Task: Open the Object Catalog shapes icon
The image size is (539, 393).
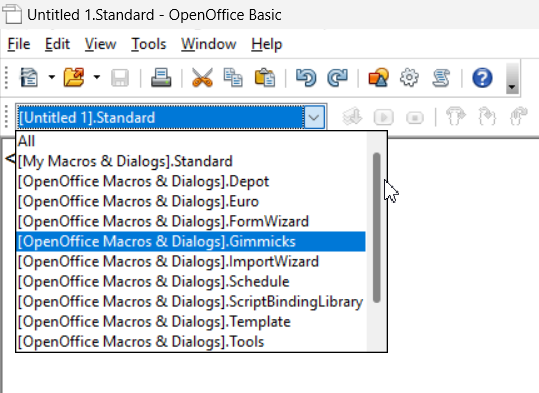Action: [378, 77]
